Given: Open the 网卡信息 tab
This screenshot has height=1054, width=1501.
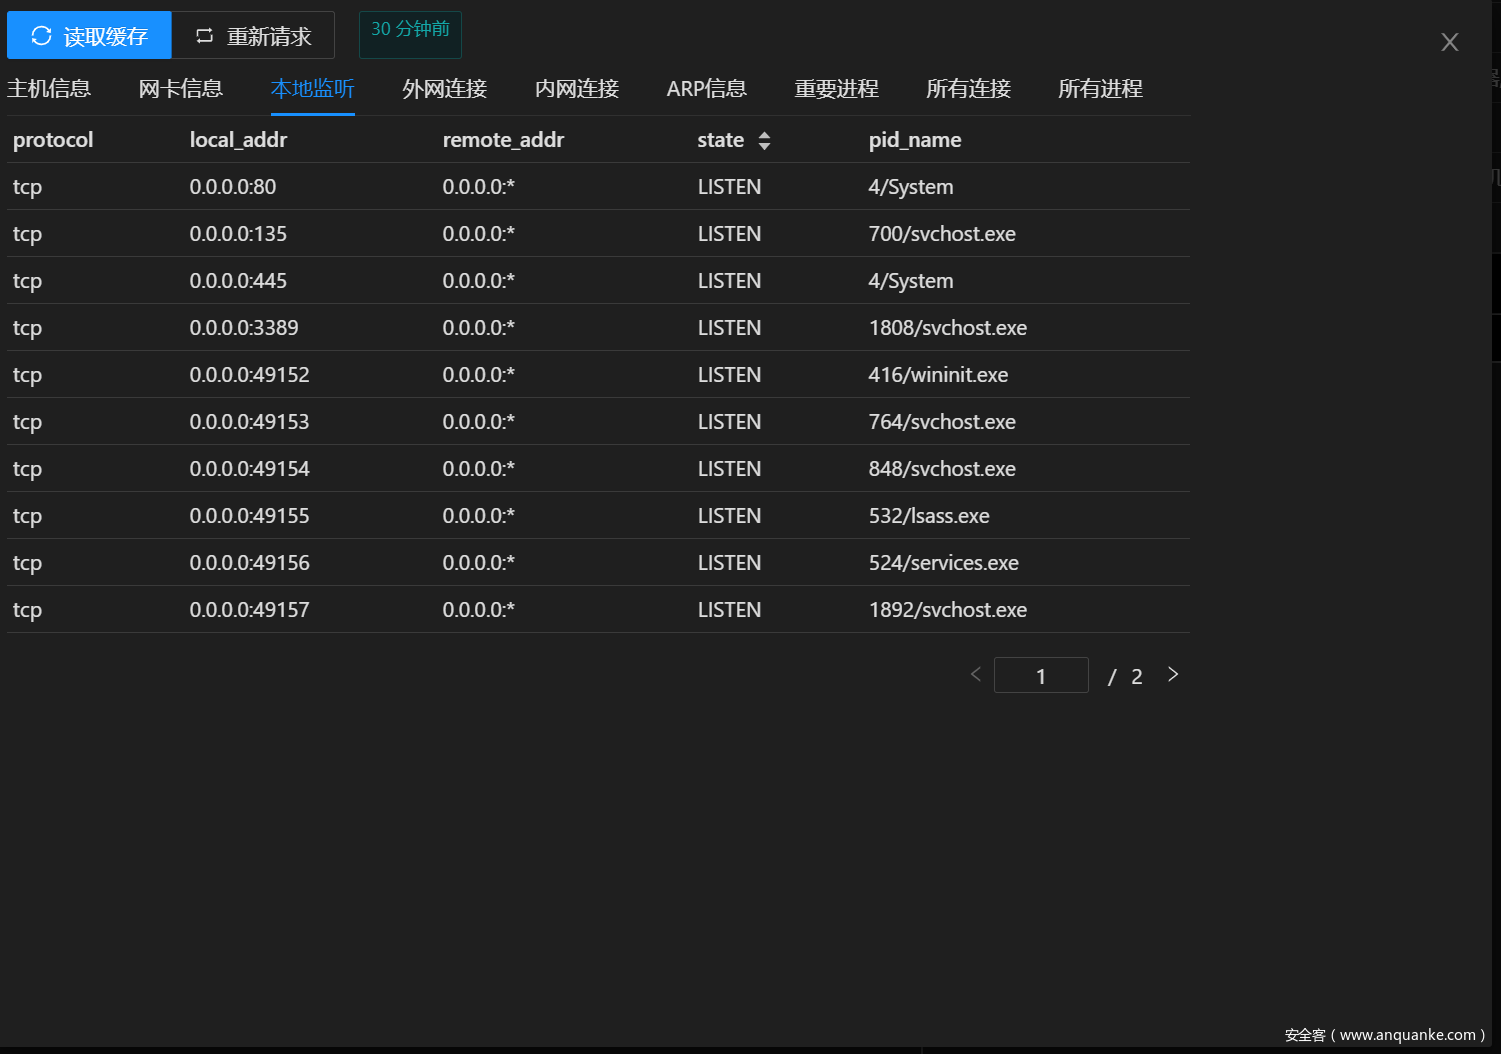Looking at the screenshot, I should pos(181,89).
